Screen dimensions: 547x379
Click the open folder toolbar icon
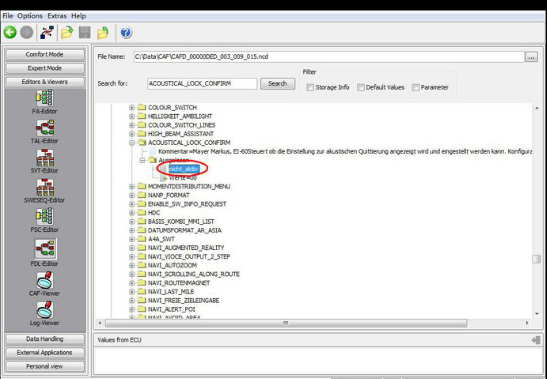[67, 32]
